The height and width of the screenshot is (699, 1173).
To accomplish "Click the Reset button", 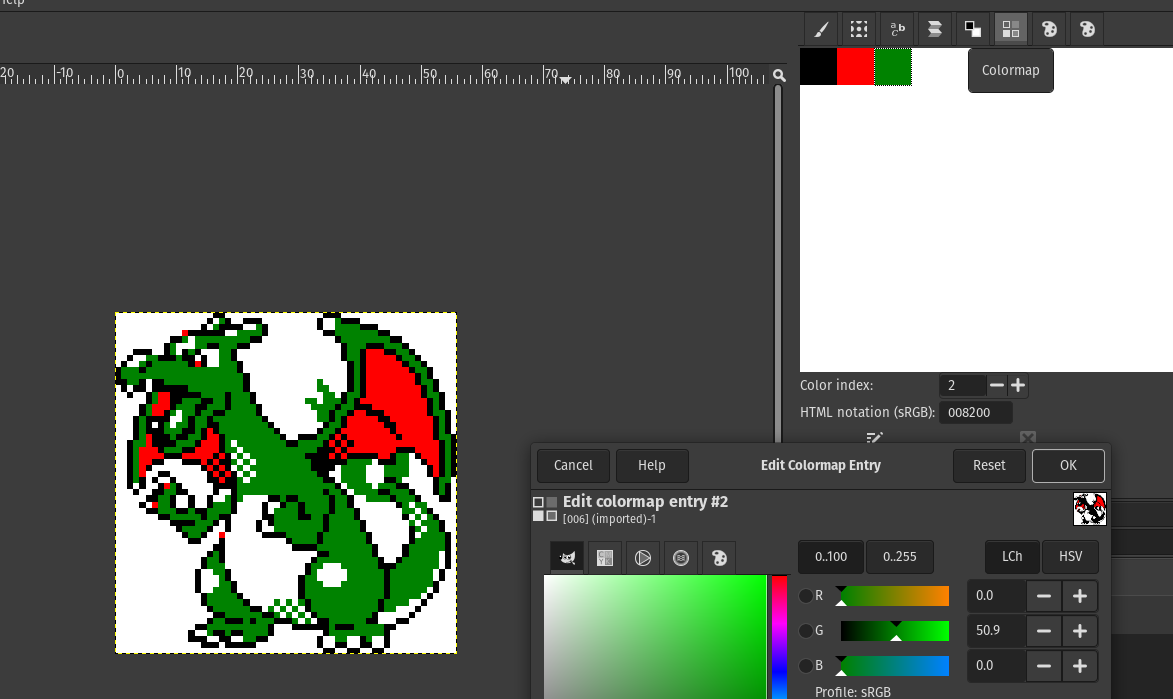I will [x=989, y=466].
